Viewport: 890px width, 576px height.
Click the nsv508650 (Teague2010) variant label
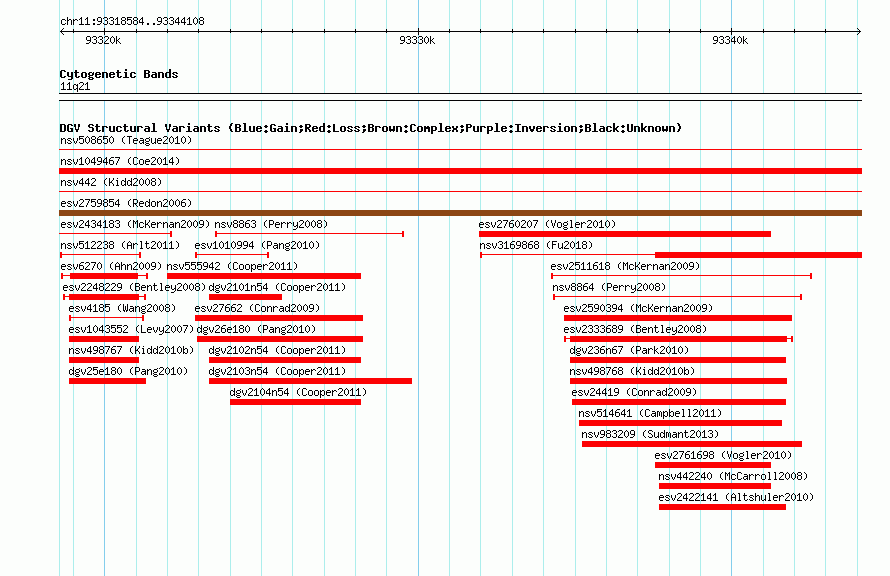[x=126, y=140]
